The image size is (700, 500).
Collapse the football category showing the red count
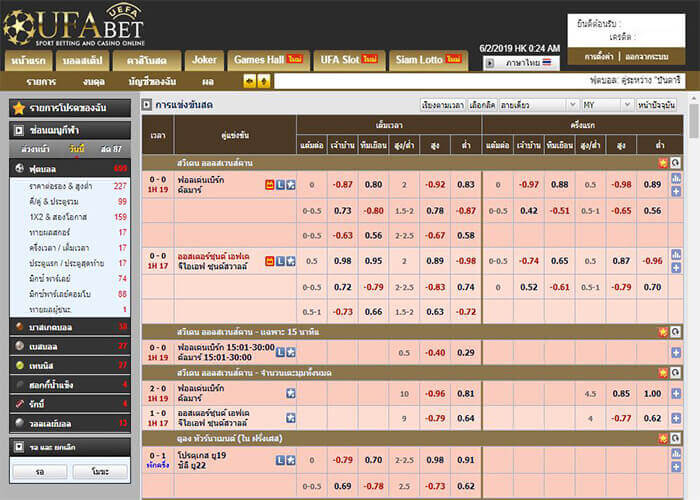pyautogui.click(x=70, y=168)
